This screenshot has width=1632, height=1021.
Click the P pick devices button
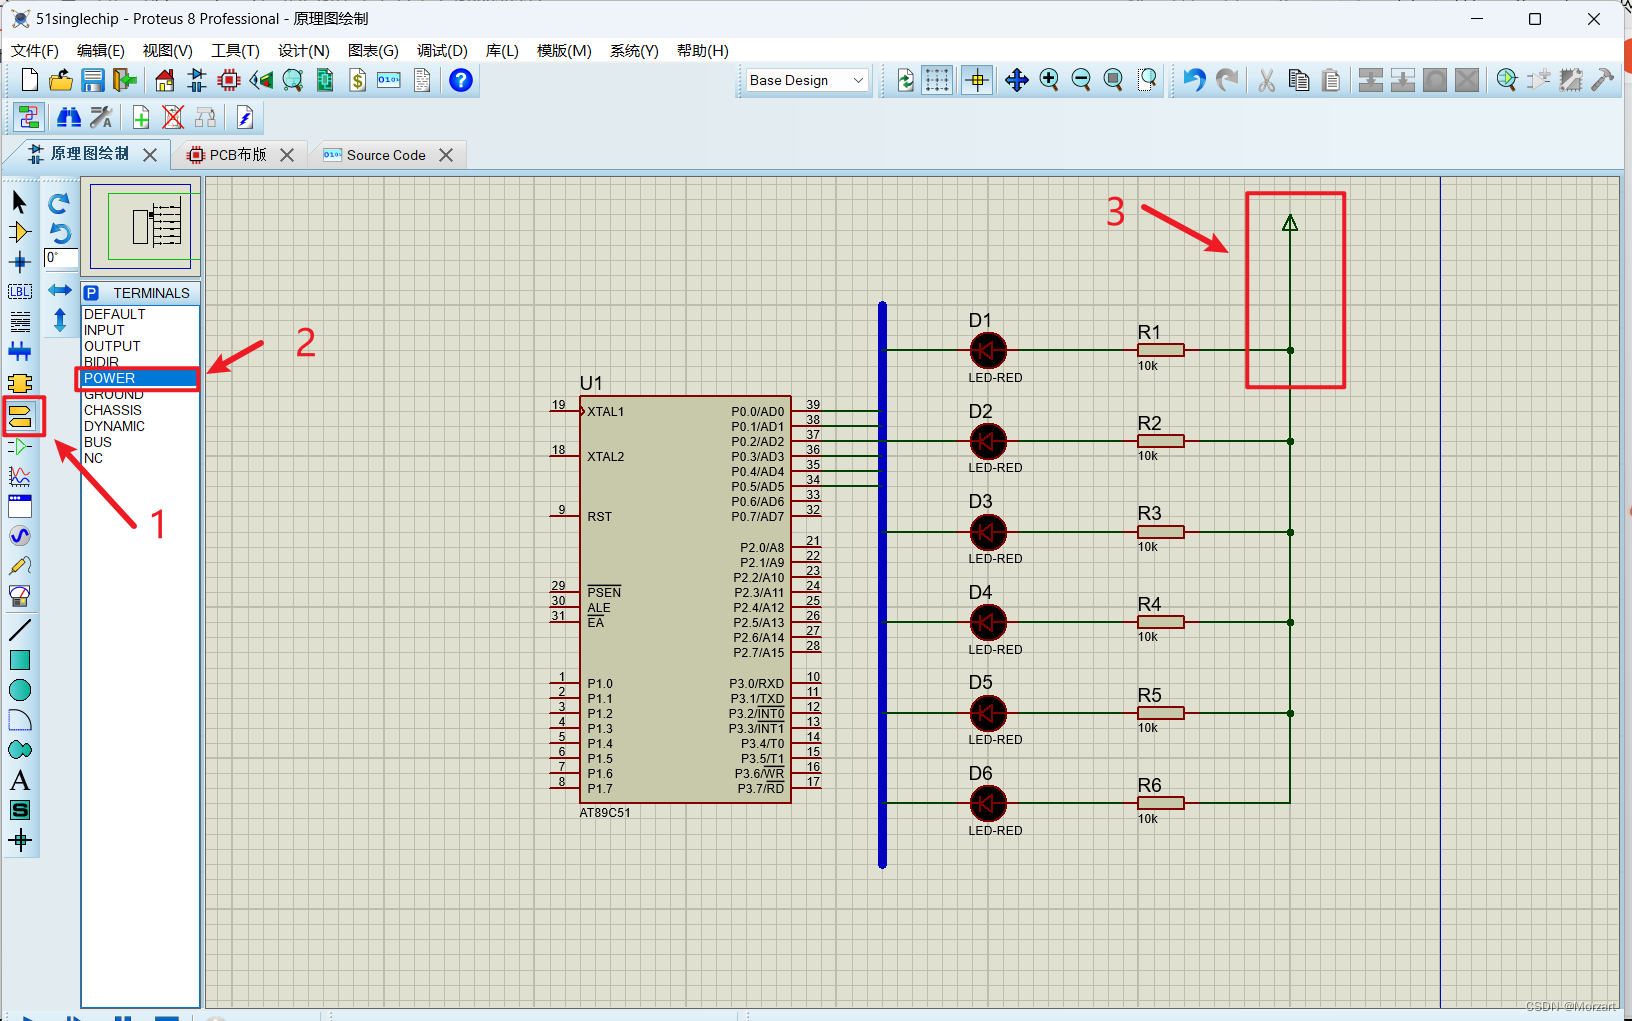pyautogui.click(x=92, y=293)
